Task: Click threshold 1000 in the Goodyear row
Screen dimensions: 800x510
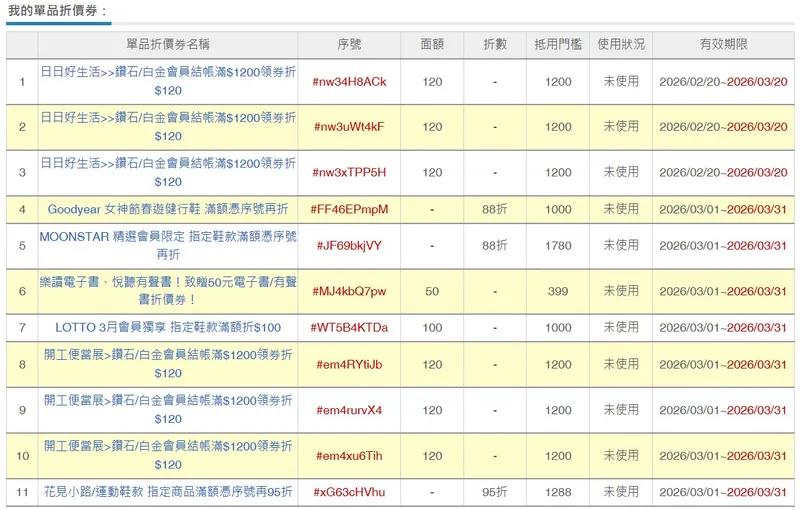Action: (x=558, y=209)
